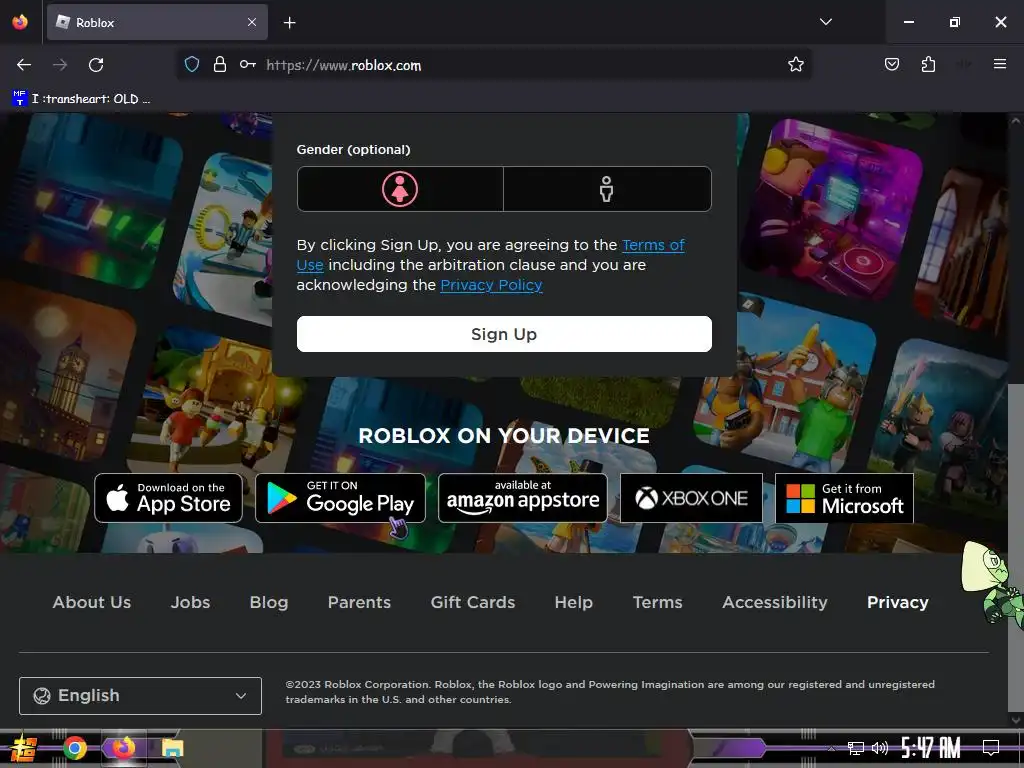Download on the App Store badge
The height and width of the screenshot is (768, 1024).
pyautogui.click(x=168, y=498)
